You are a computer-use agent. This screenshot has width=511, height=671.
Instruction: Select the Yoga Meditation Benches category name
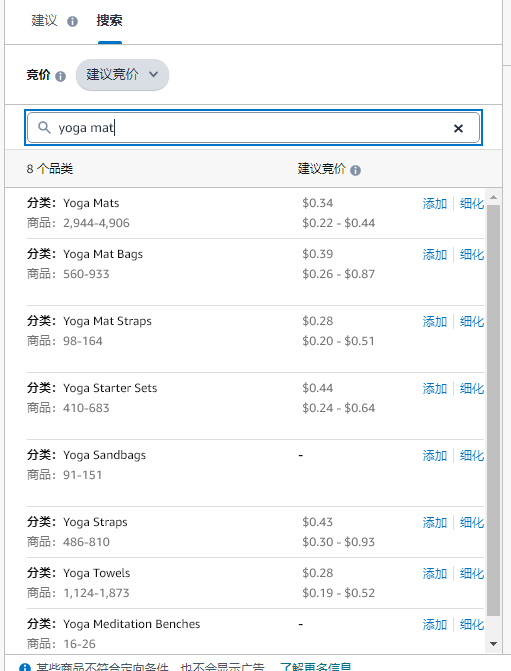click(x=132, y=624)
